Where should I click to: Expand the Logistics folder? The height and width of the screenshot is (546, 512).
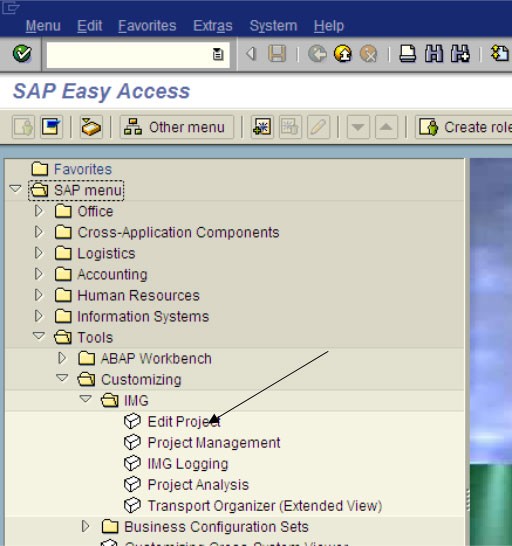[x=38, y=253]
